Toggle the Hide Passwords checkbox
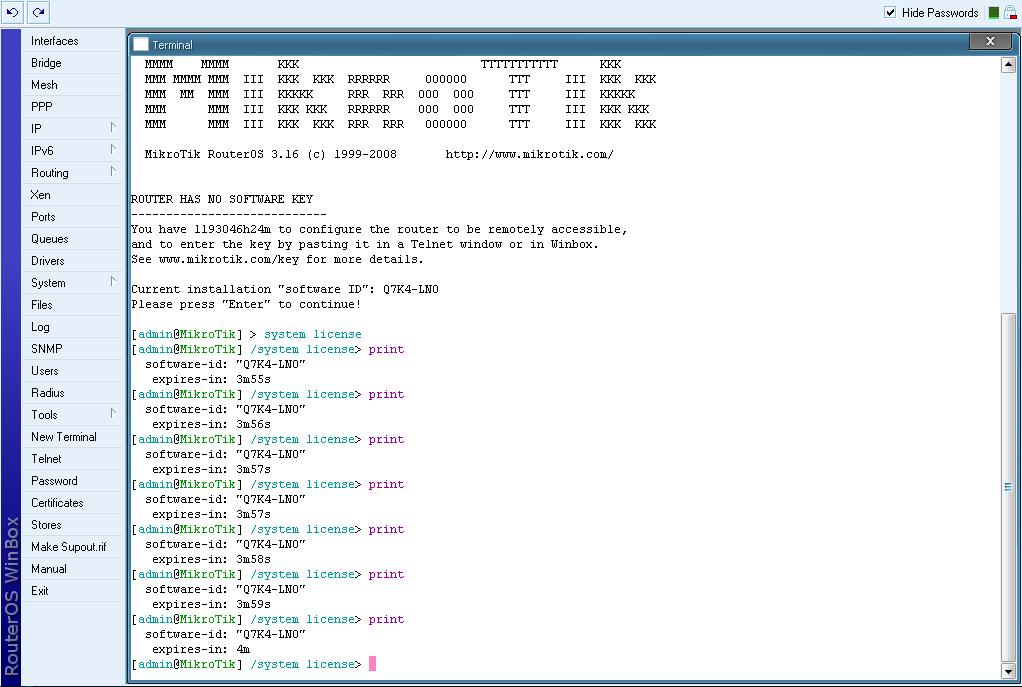The height and width of the screenshot is (687, 1022). tap(890, 12)
